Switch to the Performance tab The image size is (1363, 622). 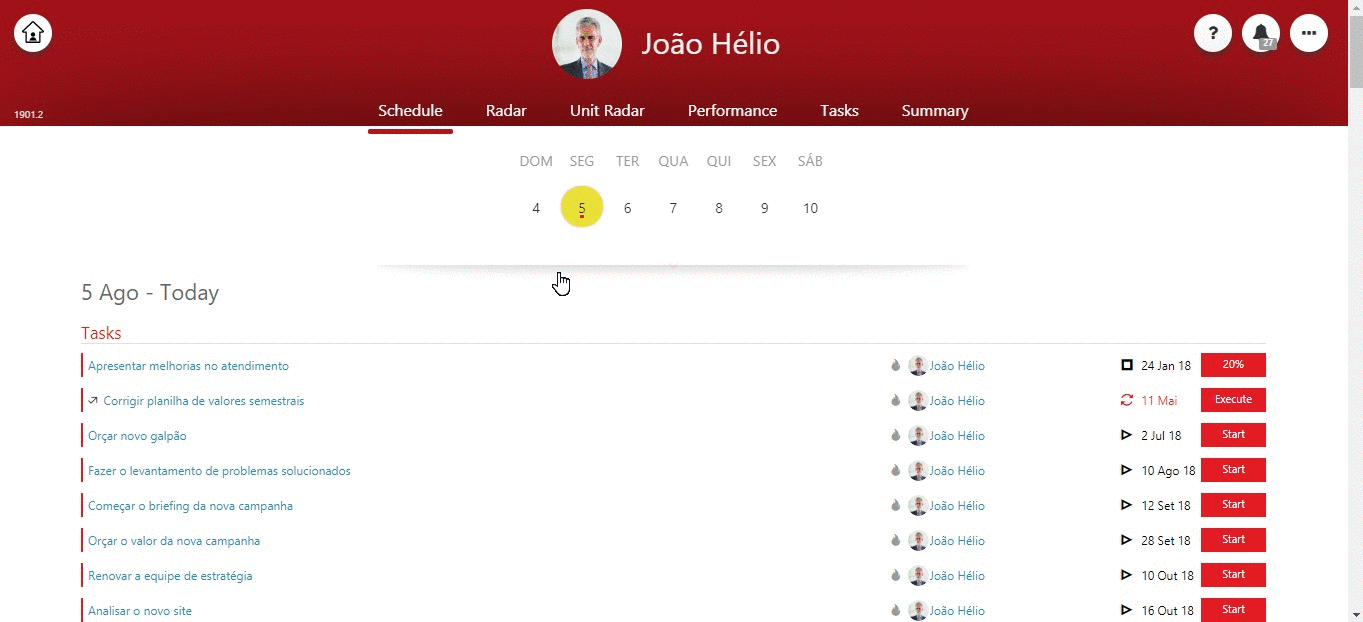(x=732, y=111)
